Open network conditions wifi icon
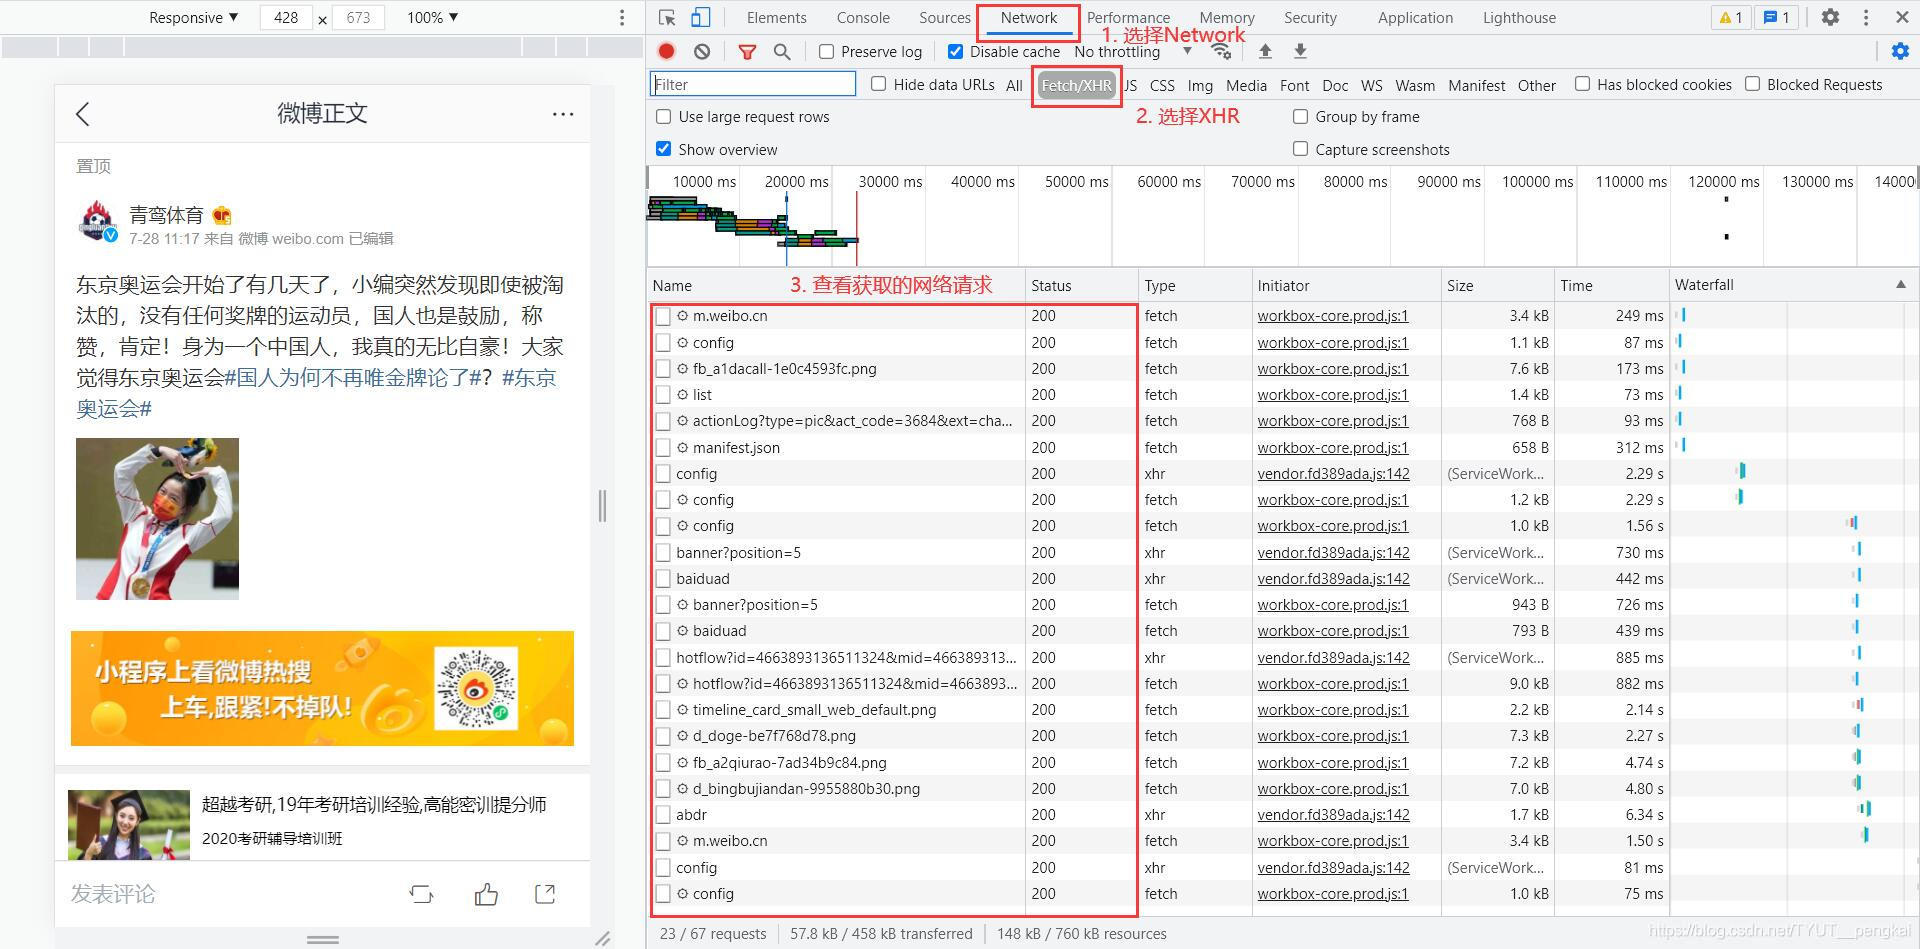 [x=1221, y=51]
